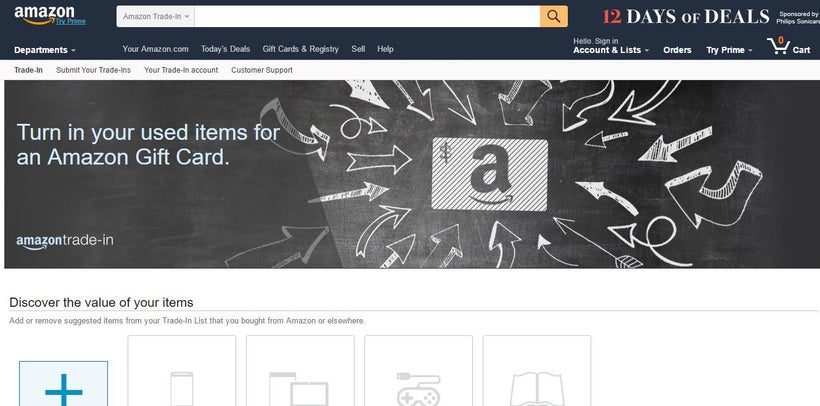Click Today's Deals link
Screen dimensions: 820x406
click(225, 49)
